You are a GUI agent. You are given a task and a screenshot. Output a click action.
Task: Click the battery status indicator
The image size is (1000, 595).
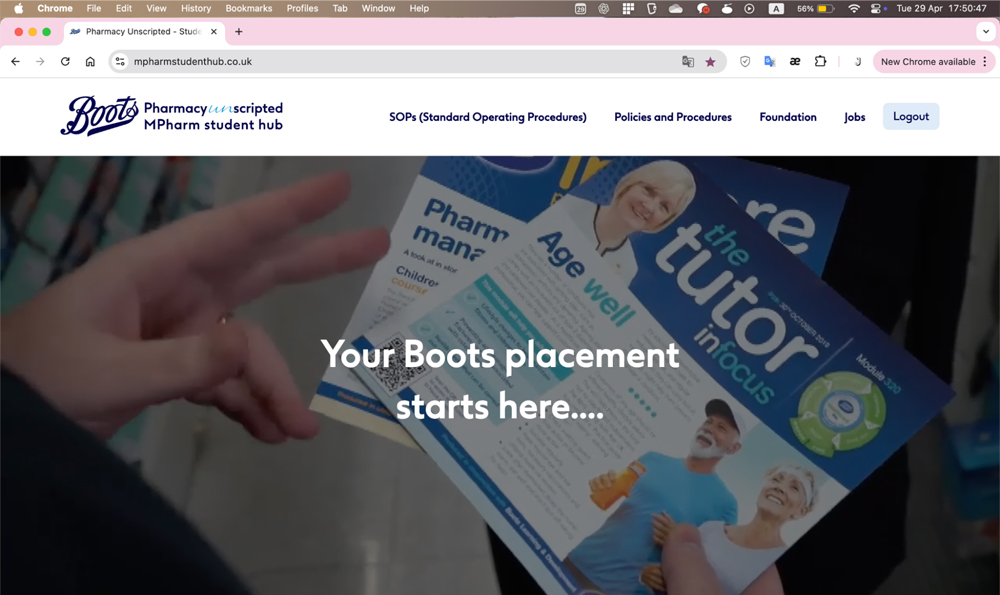816,8
